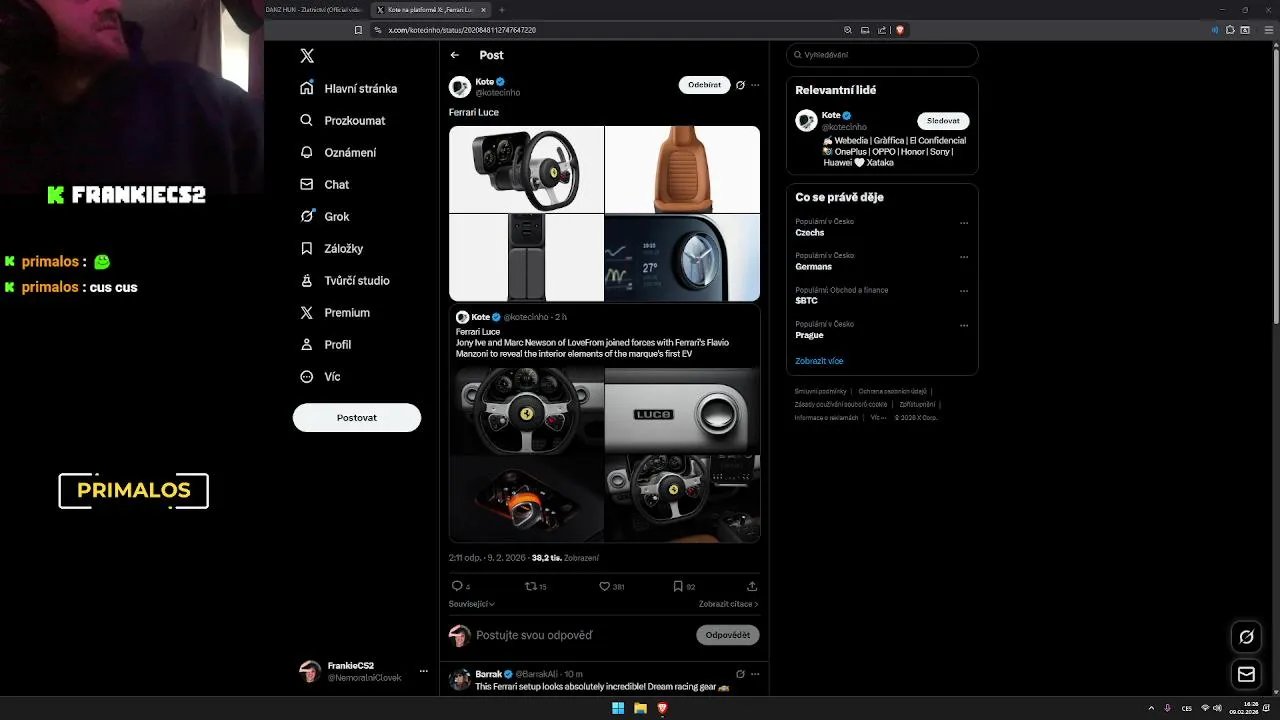Open FrankieCS2 account menu dots
This screenshot has height=720, width=1280.
[423, 671]
